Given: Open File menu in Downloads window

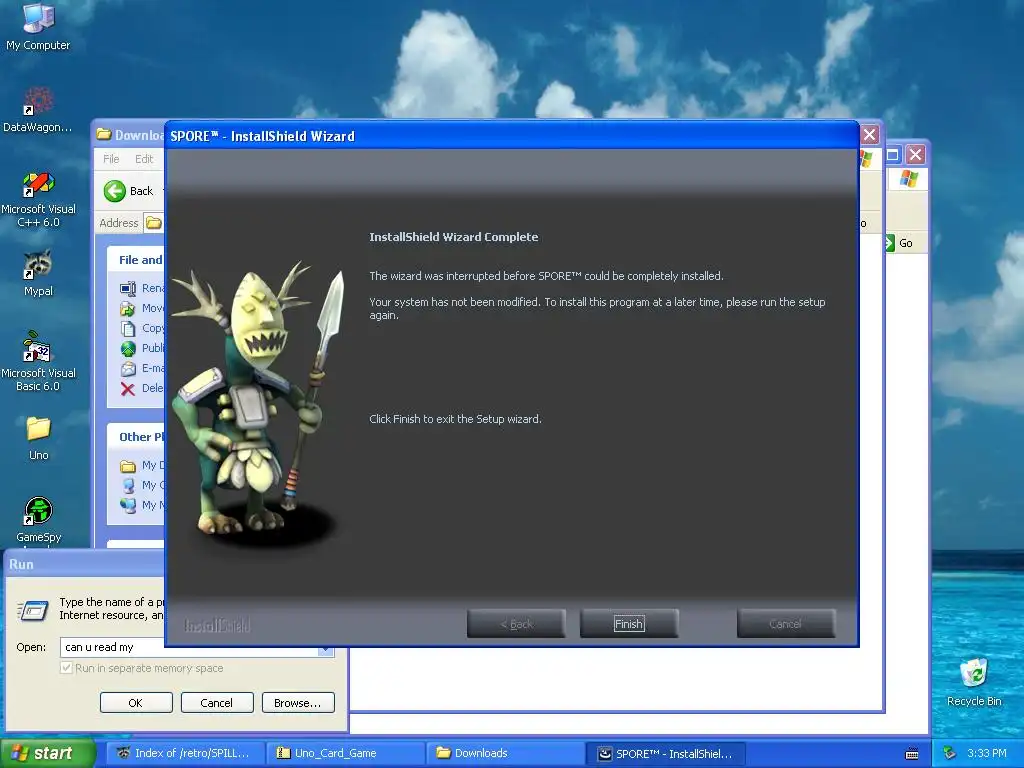Looking at the screenshot, I should tap(111, 159).
